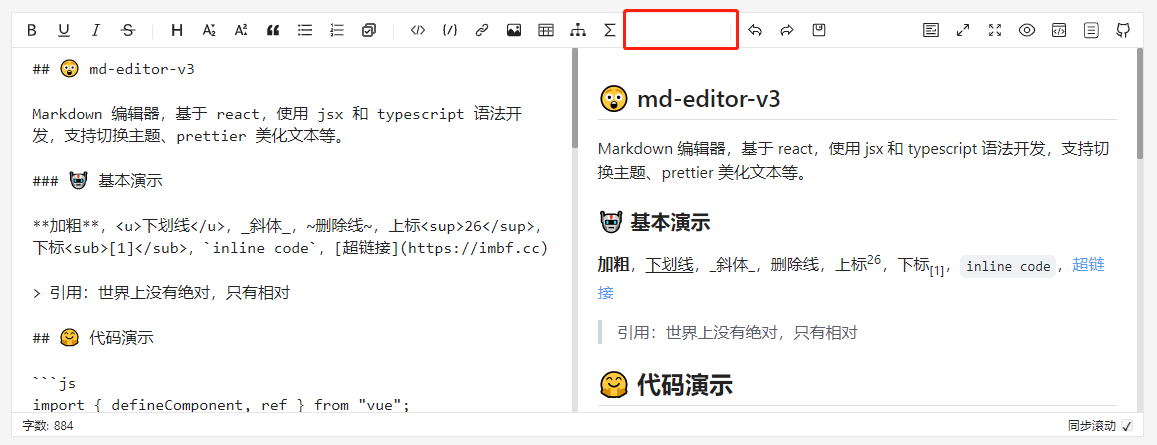The width and height of the screenshot is (1157, 445).
Task: Insert subscript markup
Action: [x=209, y=30]
